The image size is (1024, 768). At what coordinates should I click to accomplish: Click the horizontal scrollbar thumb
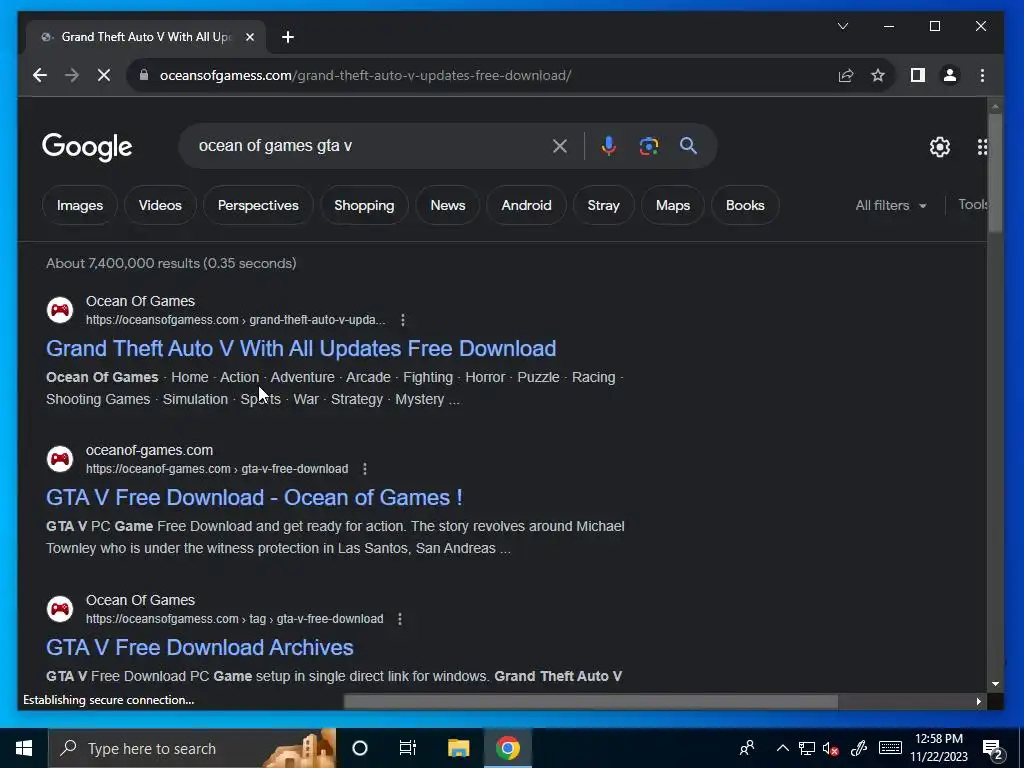coord(590,701)
